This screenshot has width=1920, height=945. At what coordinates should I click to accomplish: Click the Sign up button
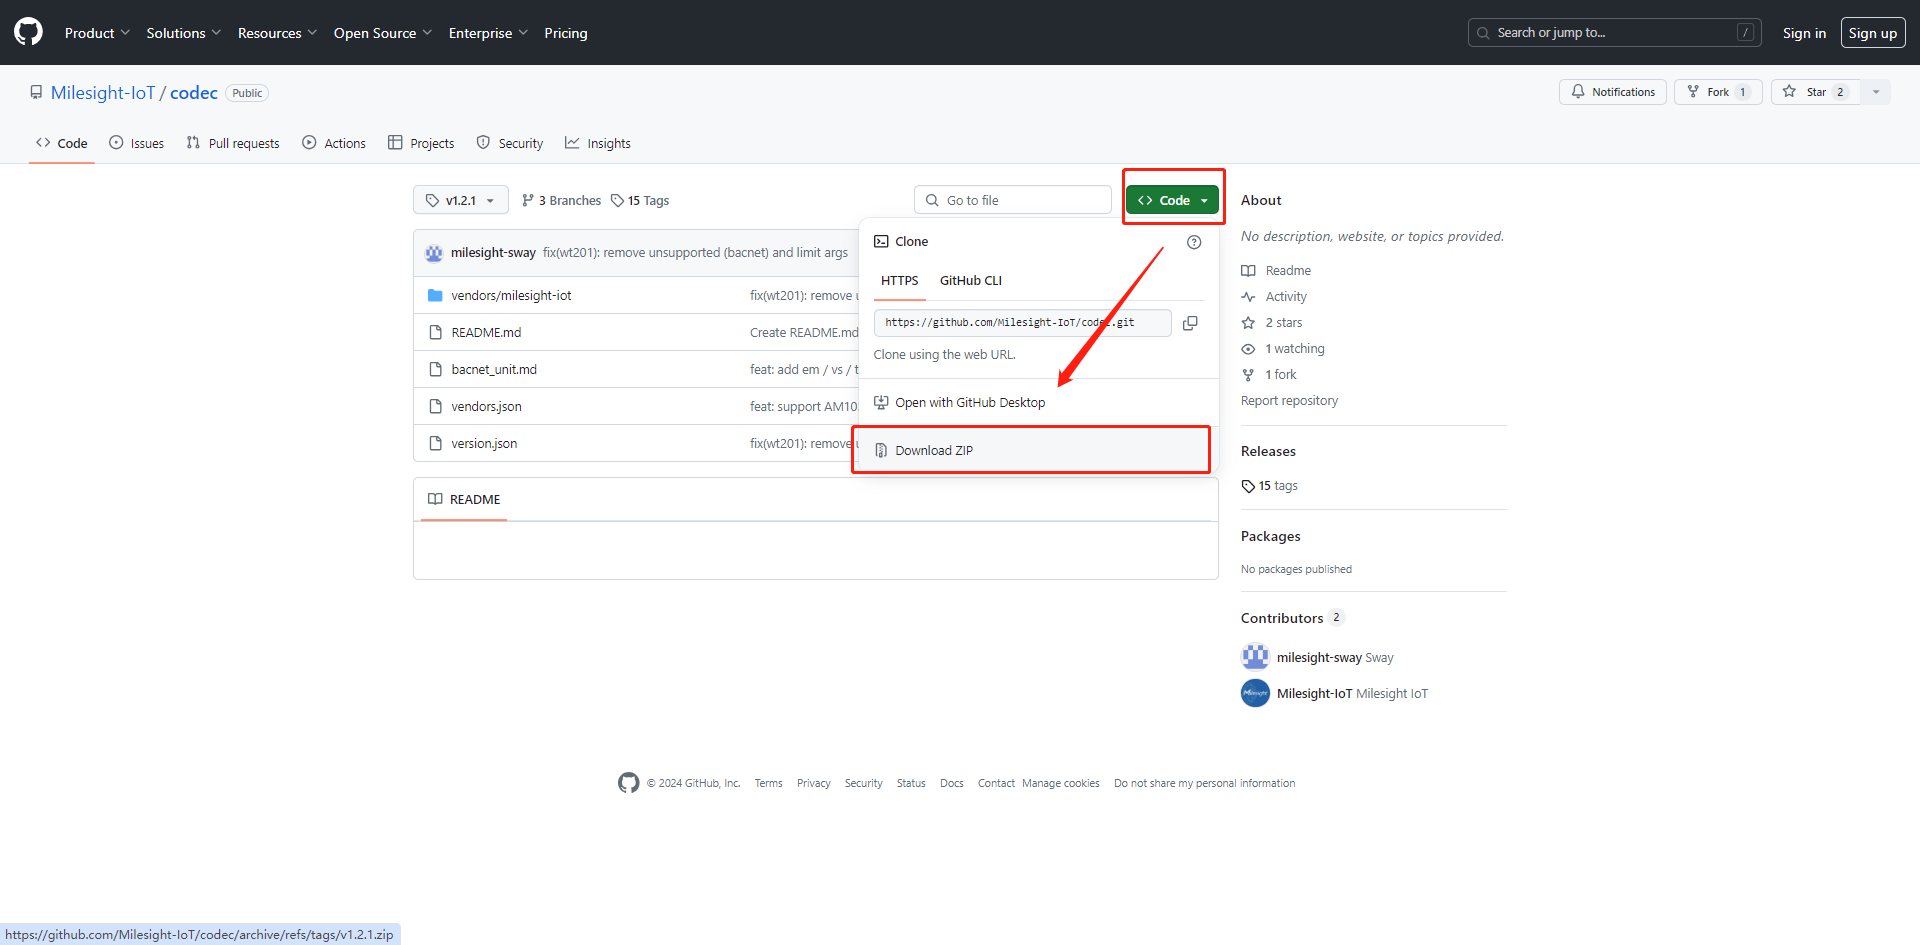pos(1873,33)
